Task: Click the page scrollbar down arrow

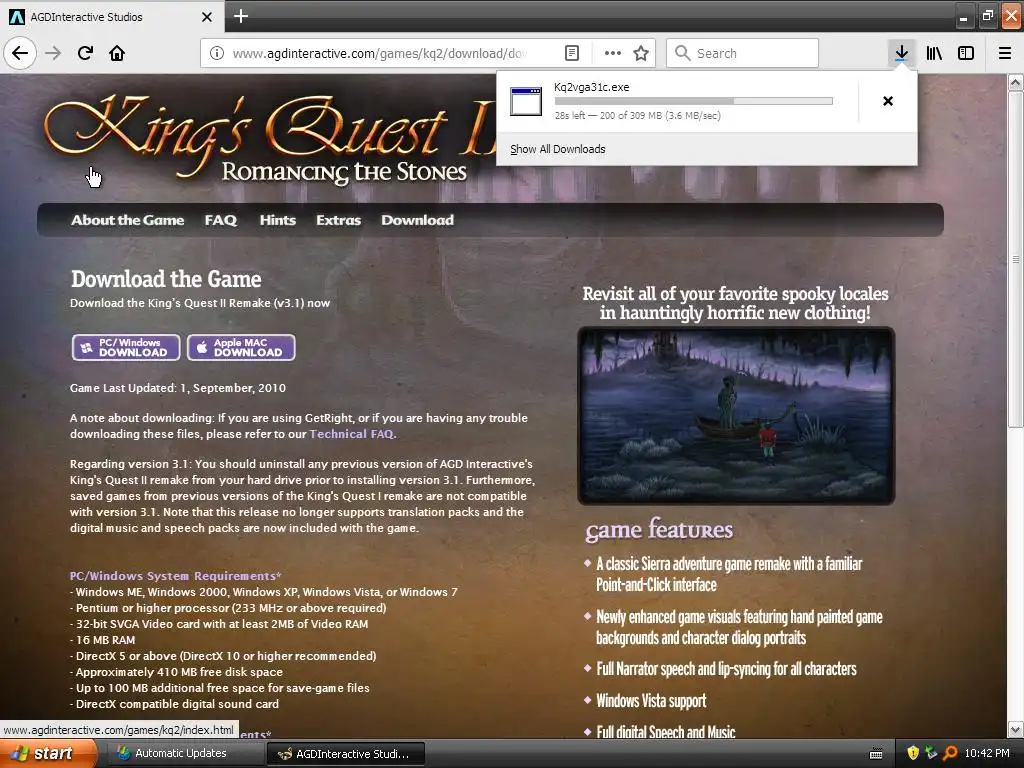Action: pyautogui.click(x=1015, y=729)
